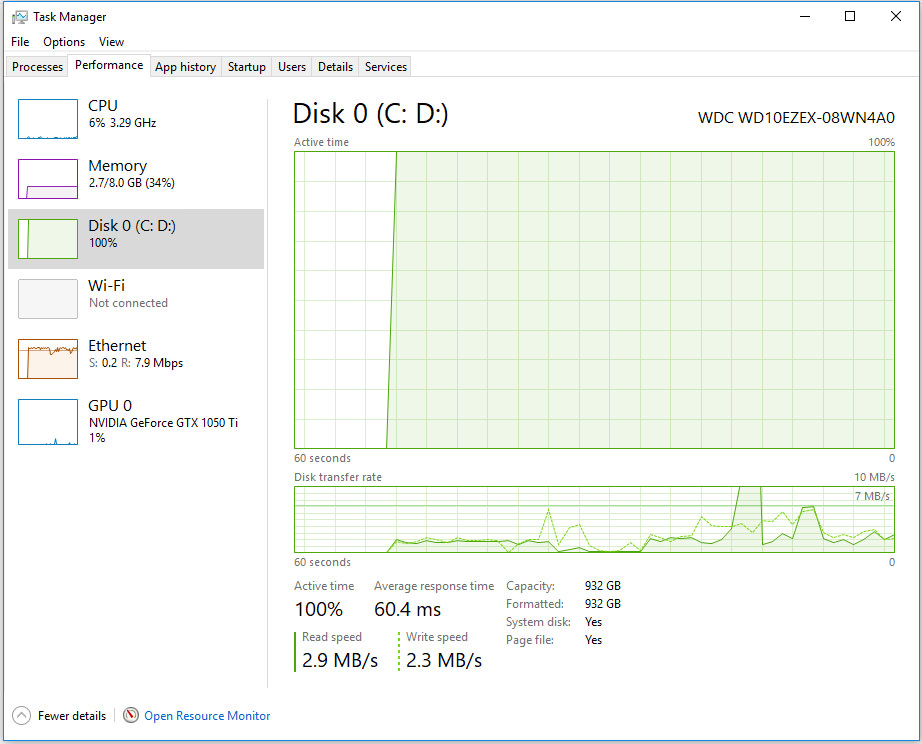Viewport: 922px width, 744px height.
Task: Collapse view with Fewer details arrow icon
Action: 21,715
